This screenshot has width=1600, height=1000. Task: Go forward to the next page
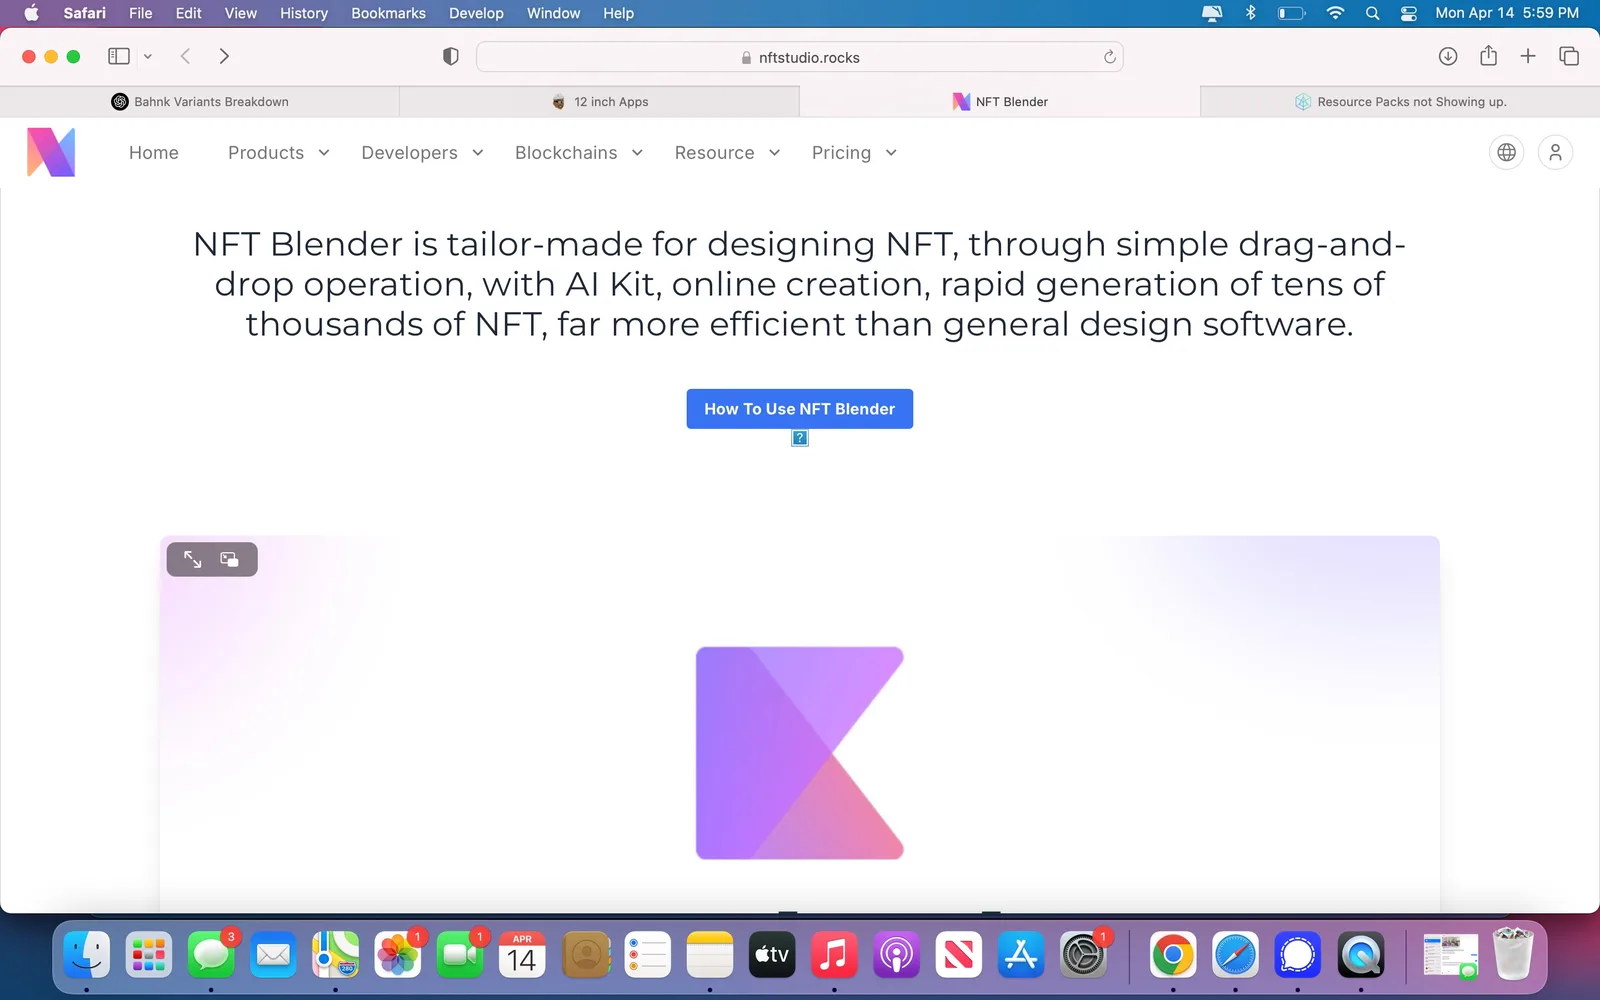[224, 56]
